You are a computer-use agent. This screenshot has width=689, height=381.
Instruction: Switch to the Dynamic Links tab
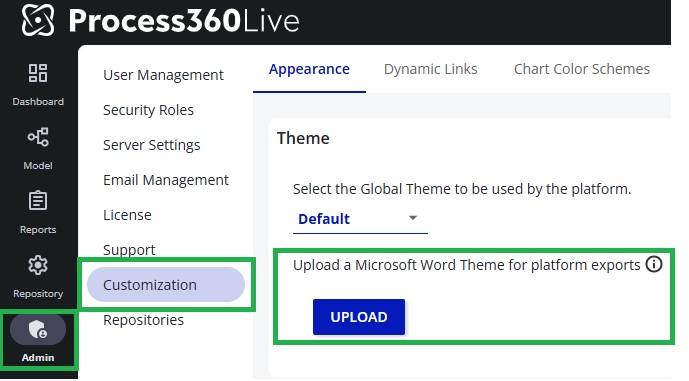431,69
